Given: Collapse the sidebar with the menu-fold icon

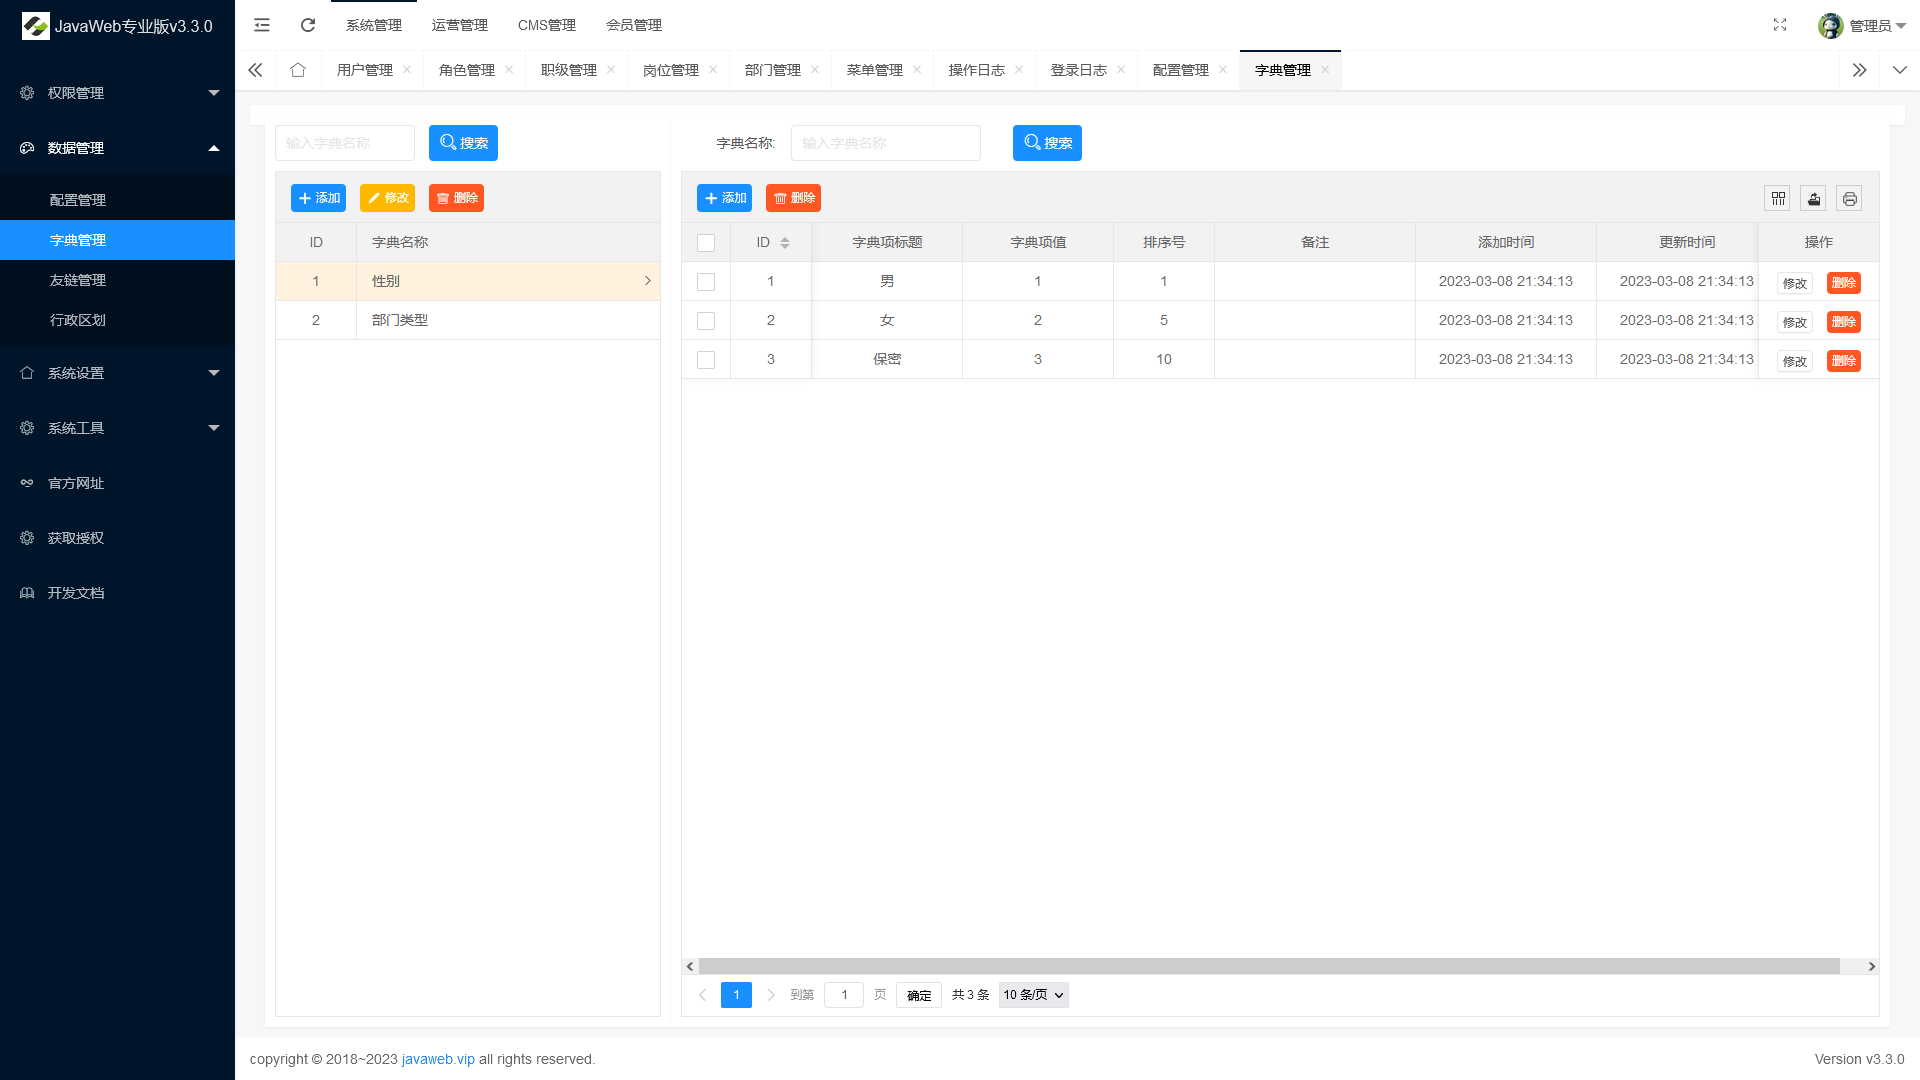Looking at the screenshot, I should pos(262,25).
